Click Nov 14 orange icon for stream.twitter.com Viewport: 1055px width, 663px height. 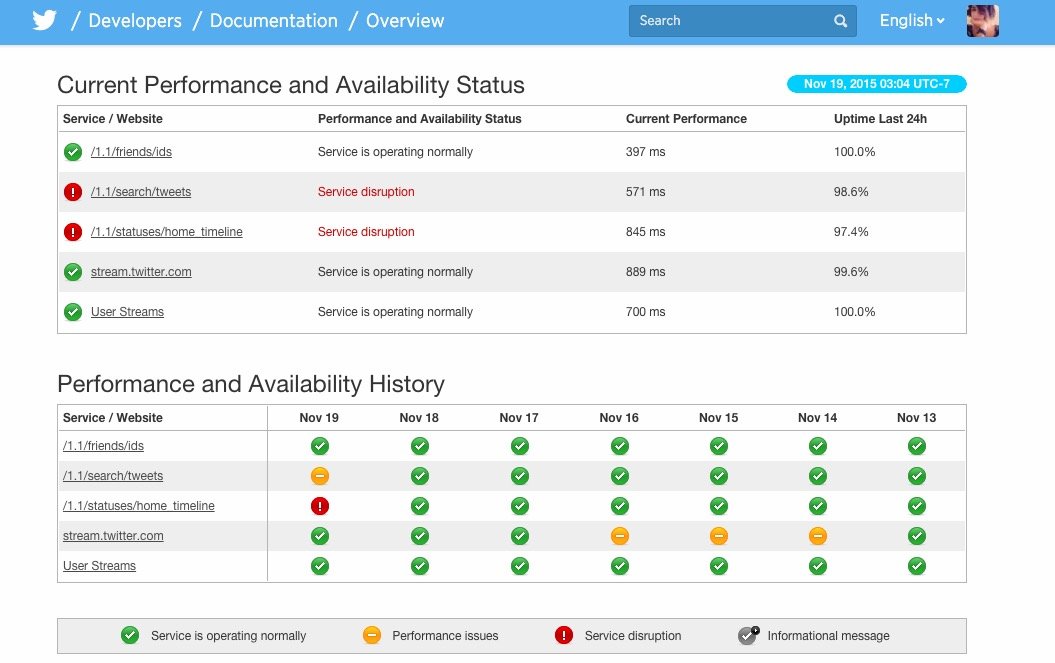tap(818, 536)
